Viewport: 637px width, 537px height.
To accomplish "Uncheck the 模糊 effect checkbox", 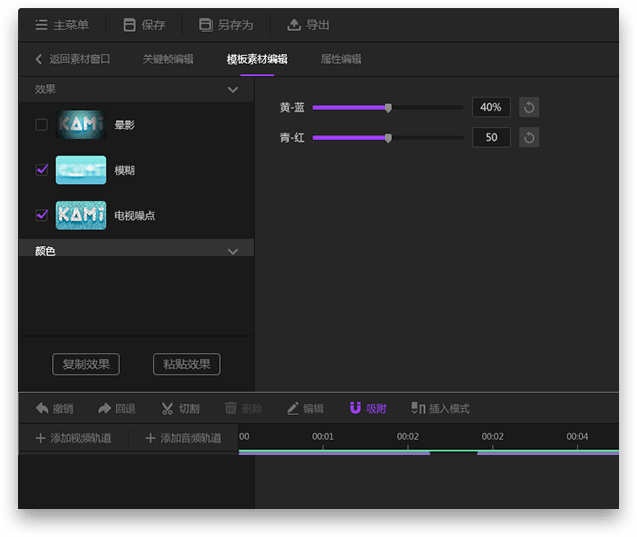I will (x=41, y=170).
